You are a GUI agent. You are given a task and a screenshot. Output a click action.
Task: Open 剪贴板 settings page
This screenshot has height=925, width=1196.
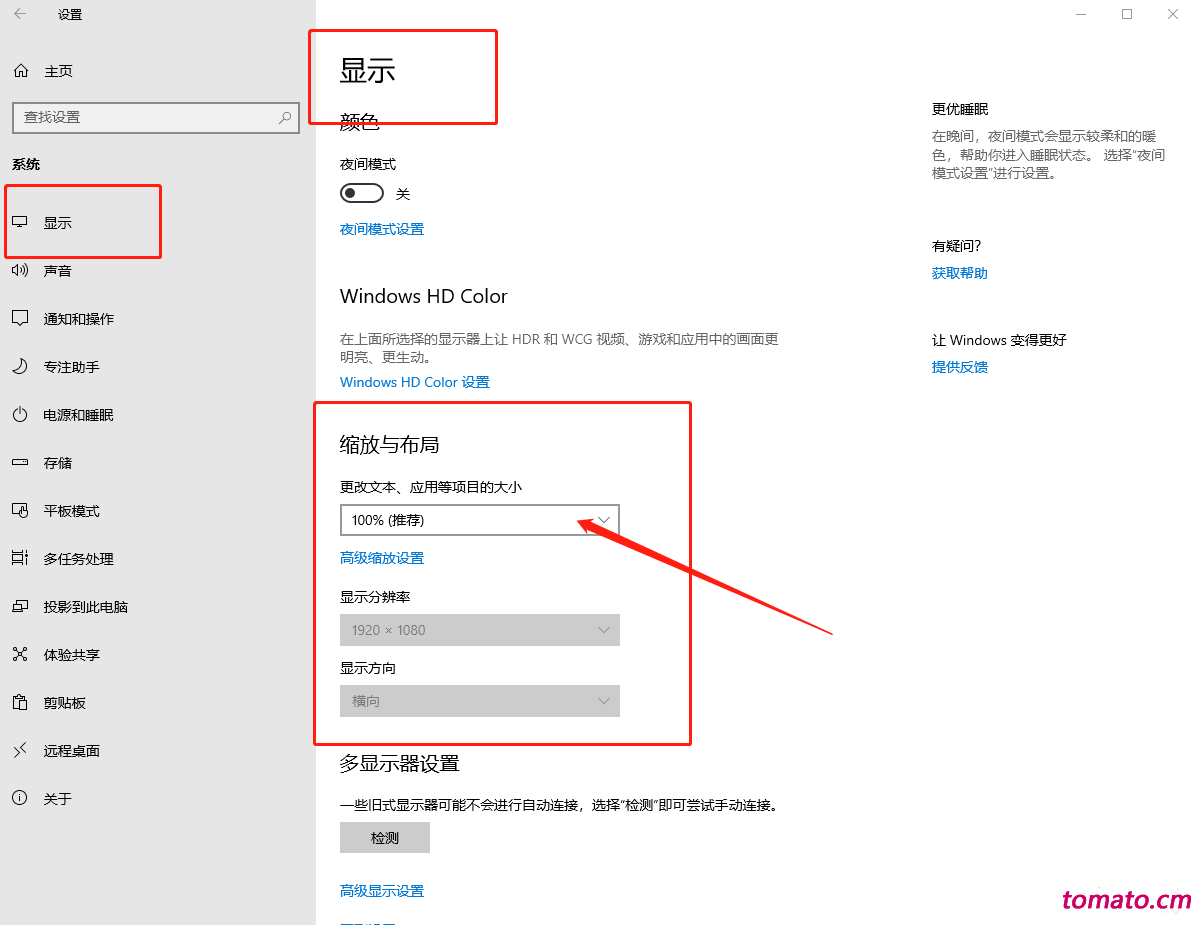pos(65,703)
